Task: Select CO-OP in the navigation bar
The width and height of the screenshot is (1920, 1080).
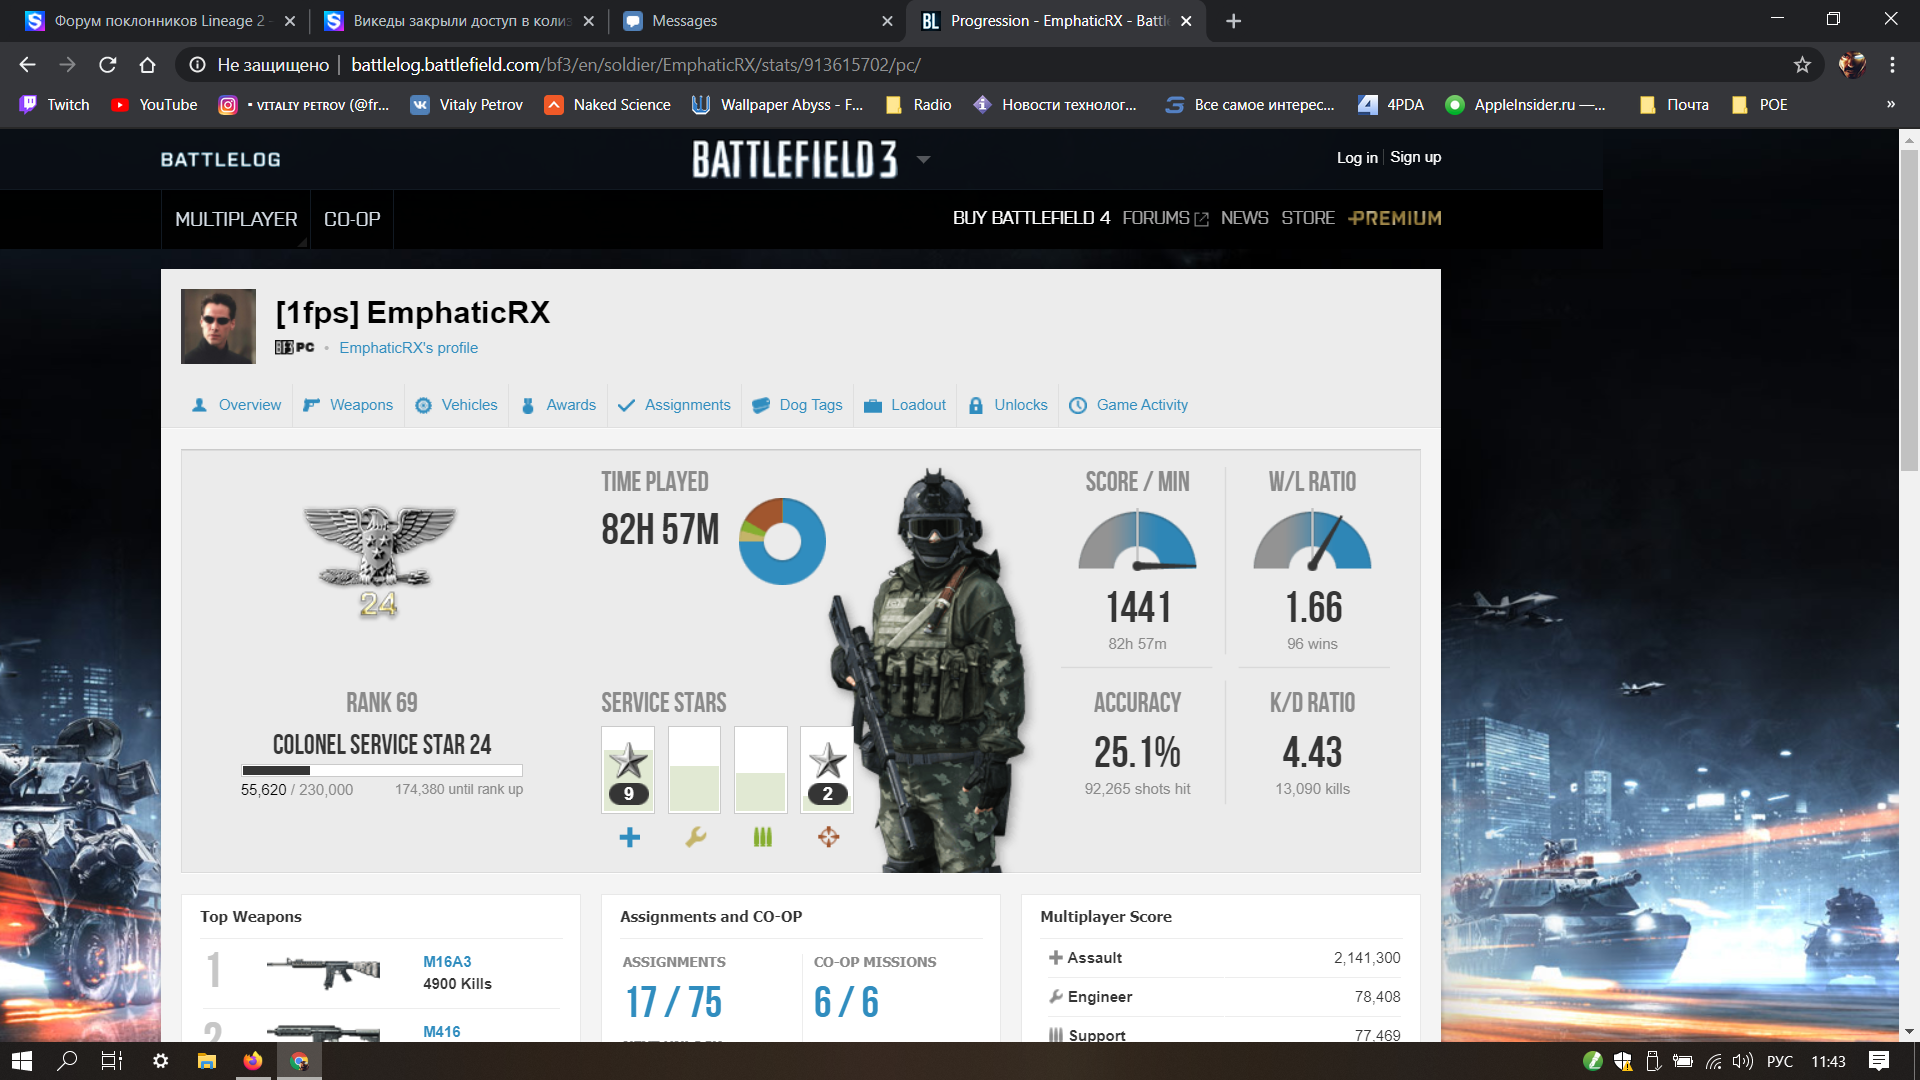Action: point(352,219)
